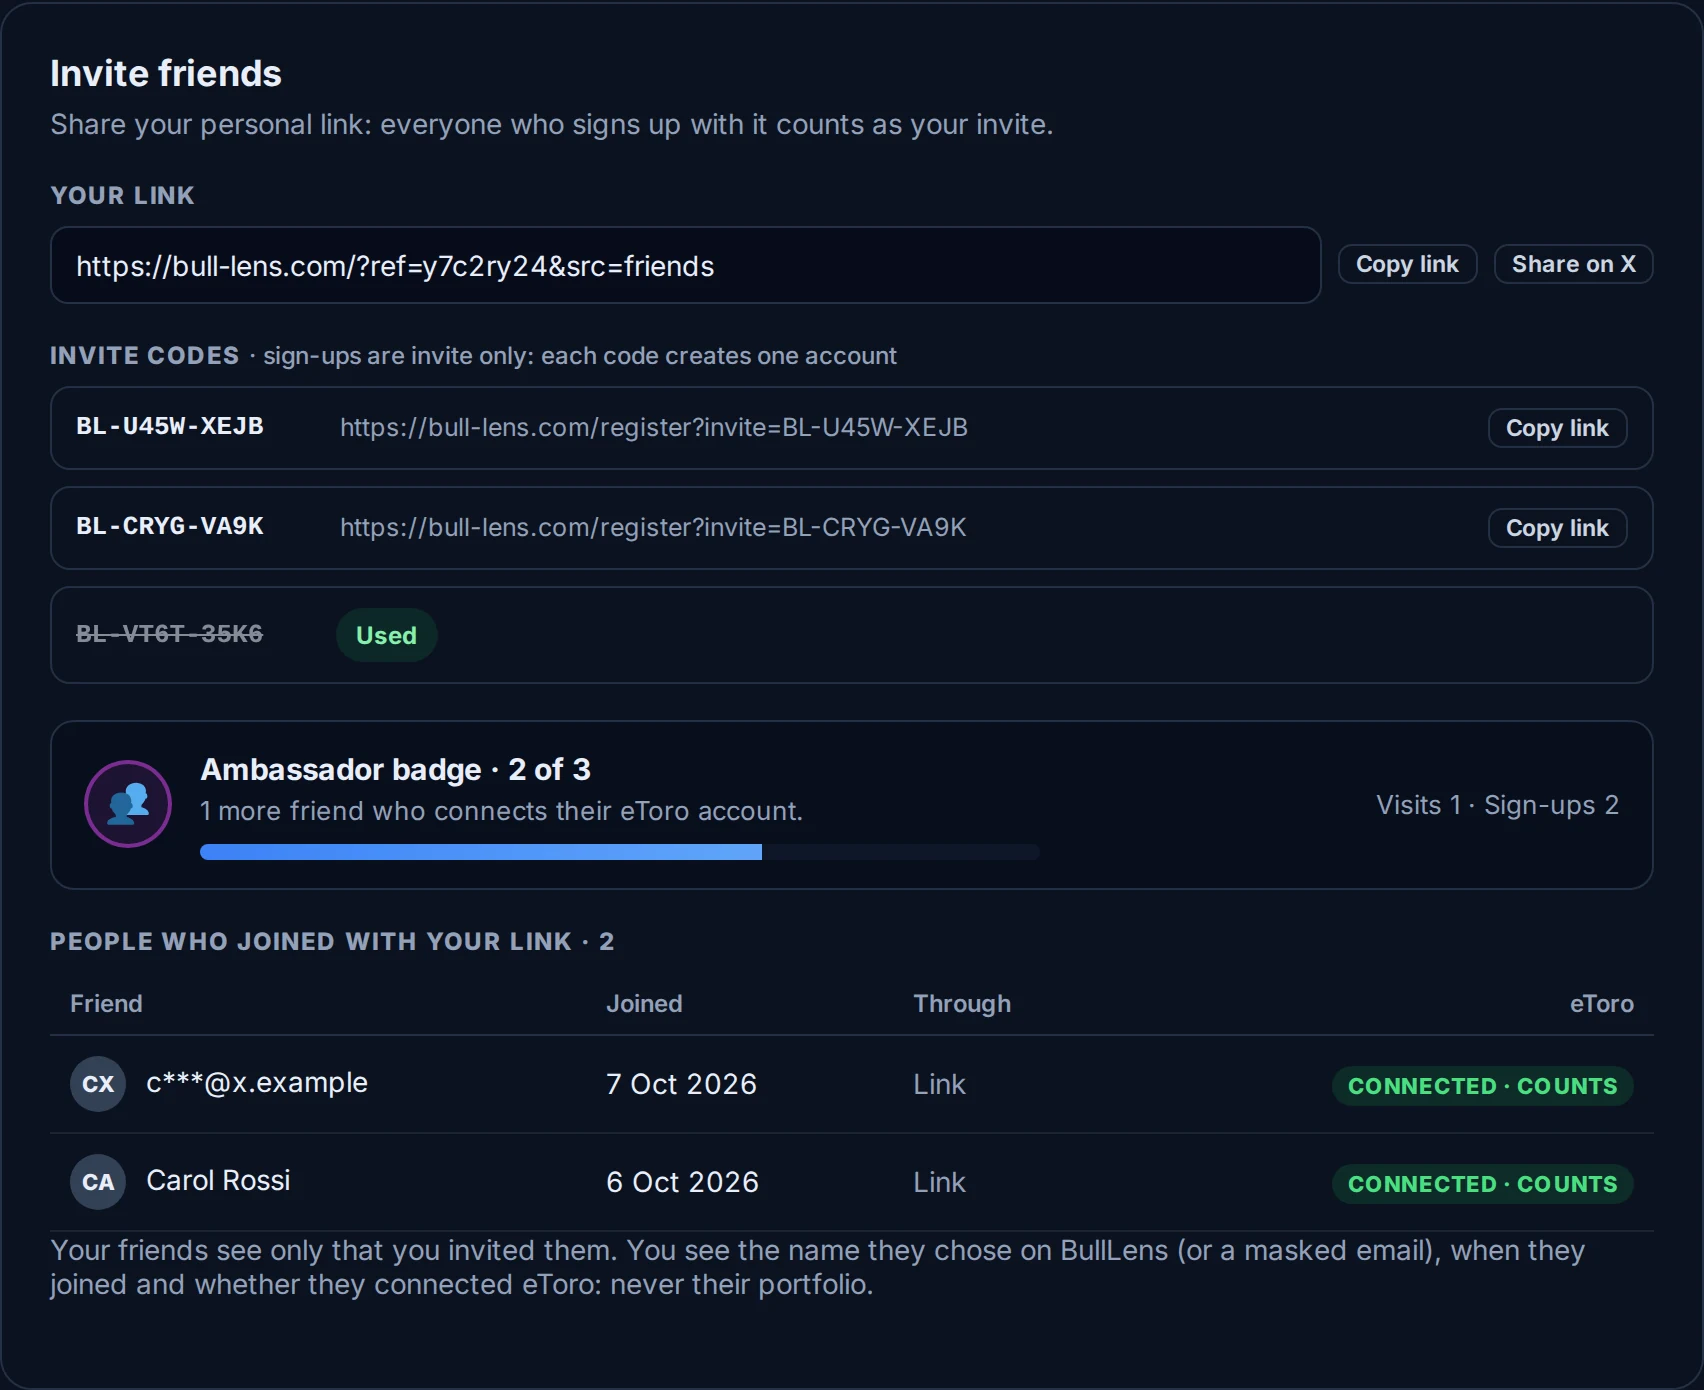Click the YOUR LINK section label
The height and width of the screenshot is (1390, 1704).
tap(122, 195)
